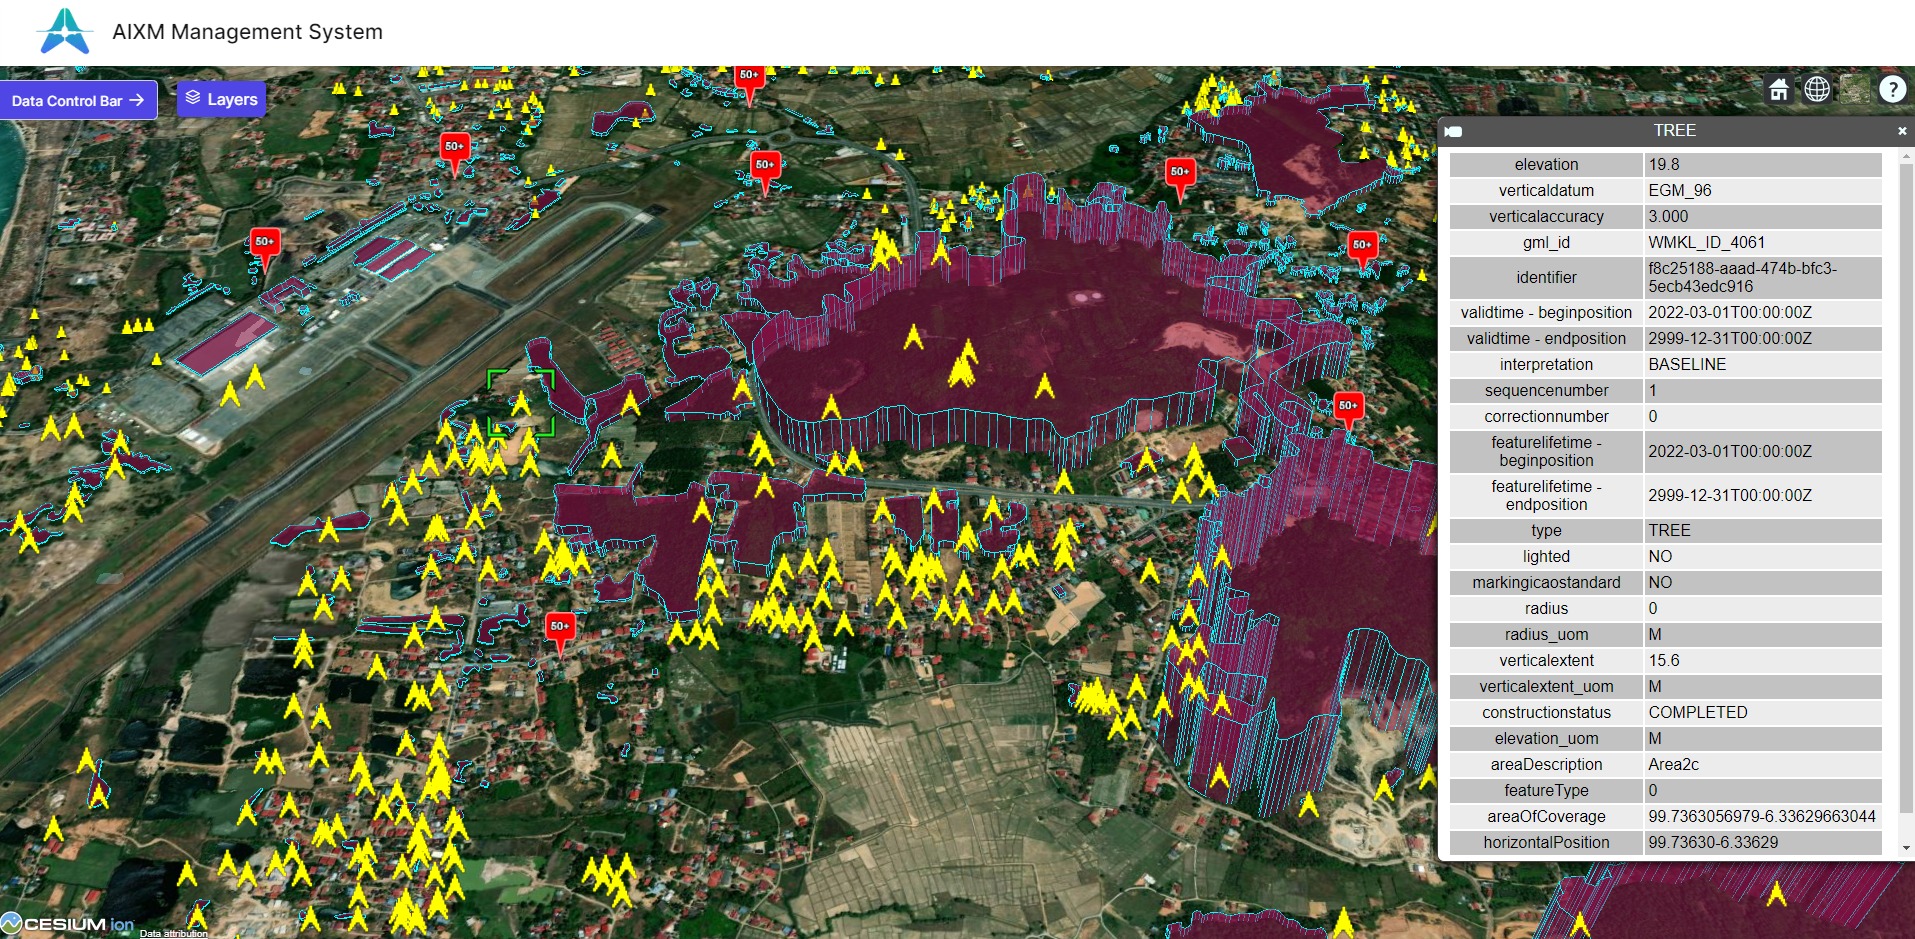Open the satellite imagery base layer picker
The width and height of the screenshot is (1915, 939).
point(1854,90)
